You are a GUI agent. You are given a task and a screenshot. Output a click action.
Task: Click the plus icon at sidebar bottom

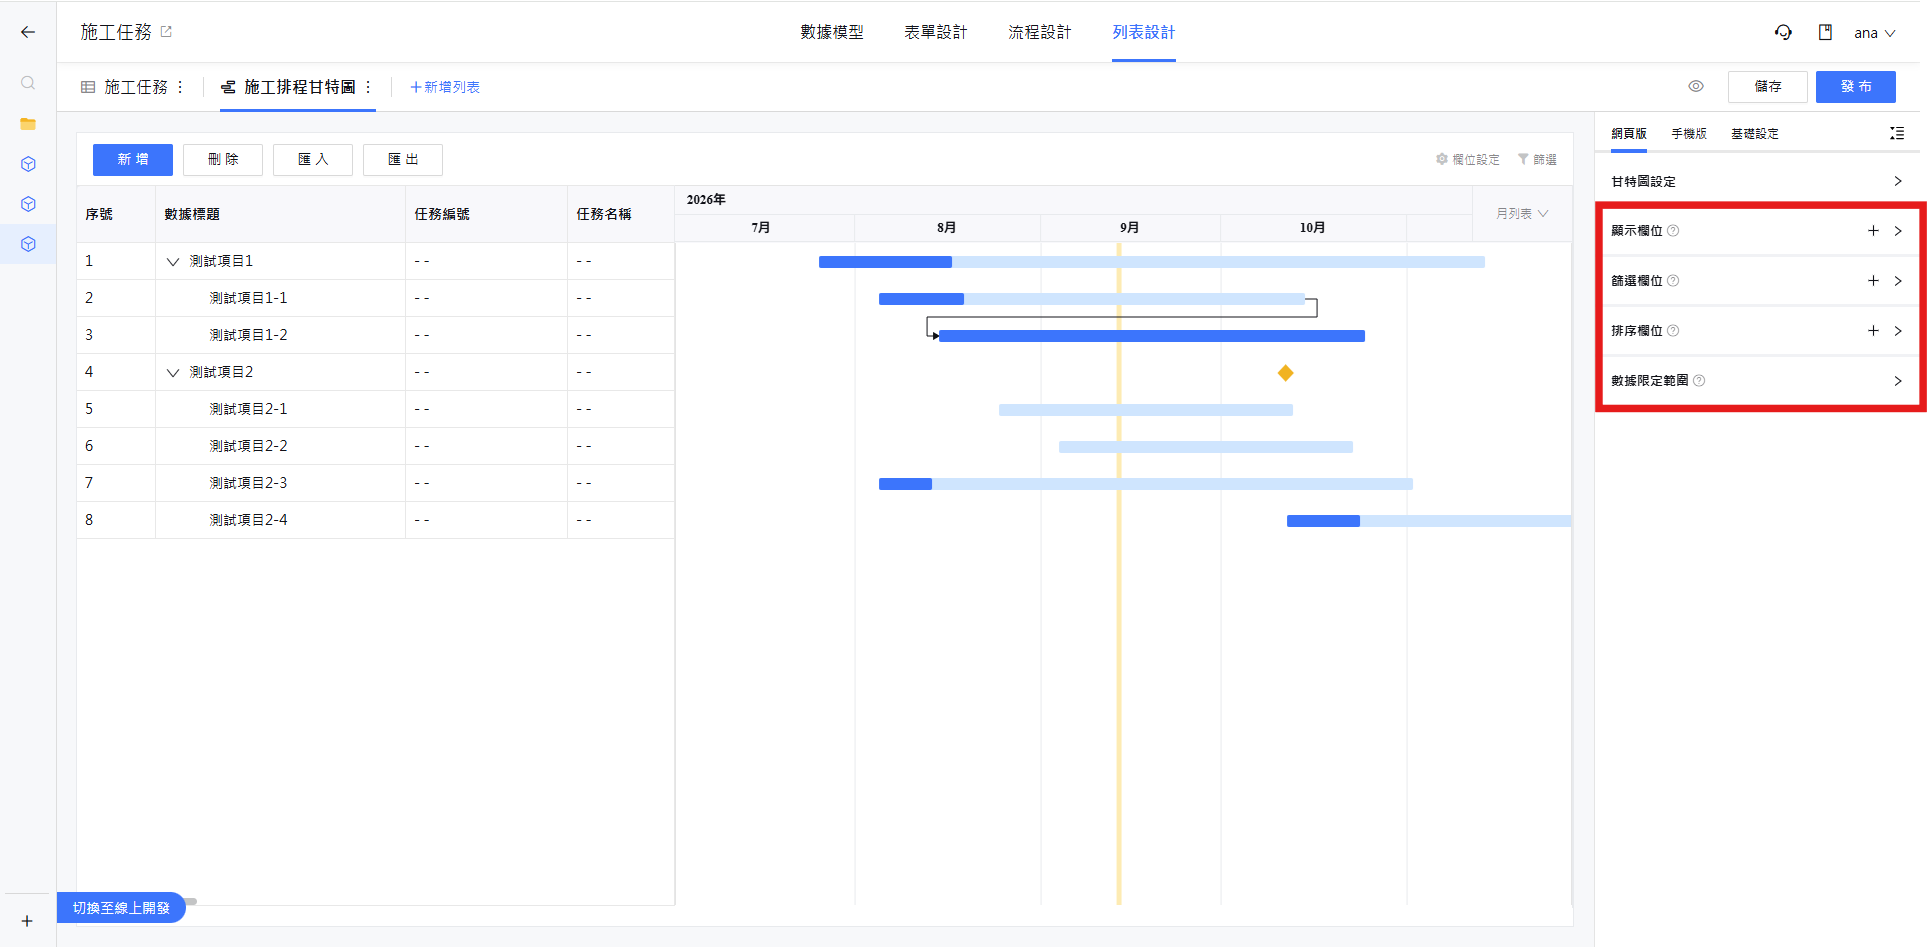[x=27, y=921]
